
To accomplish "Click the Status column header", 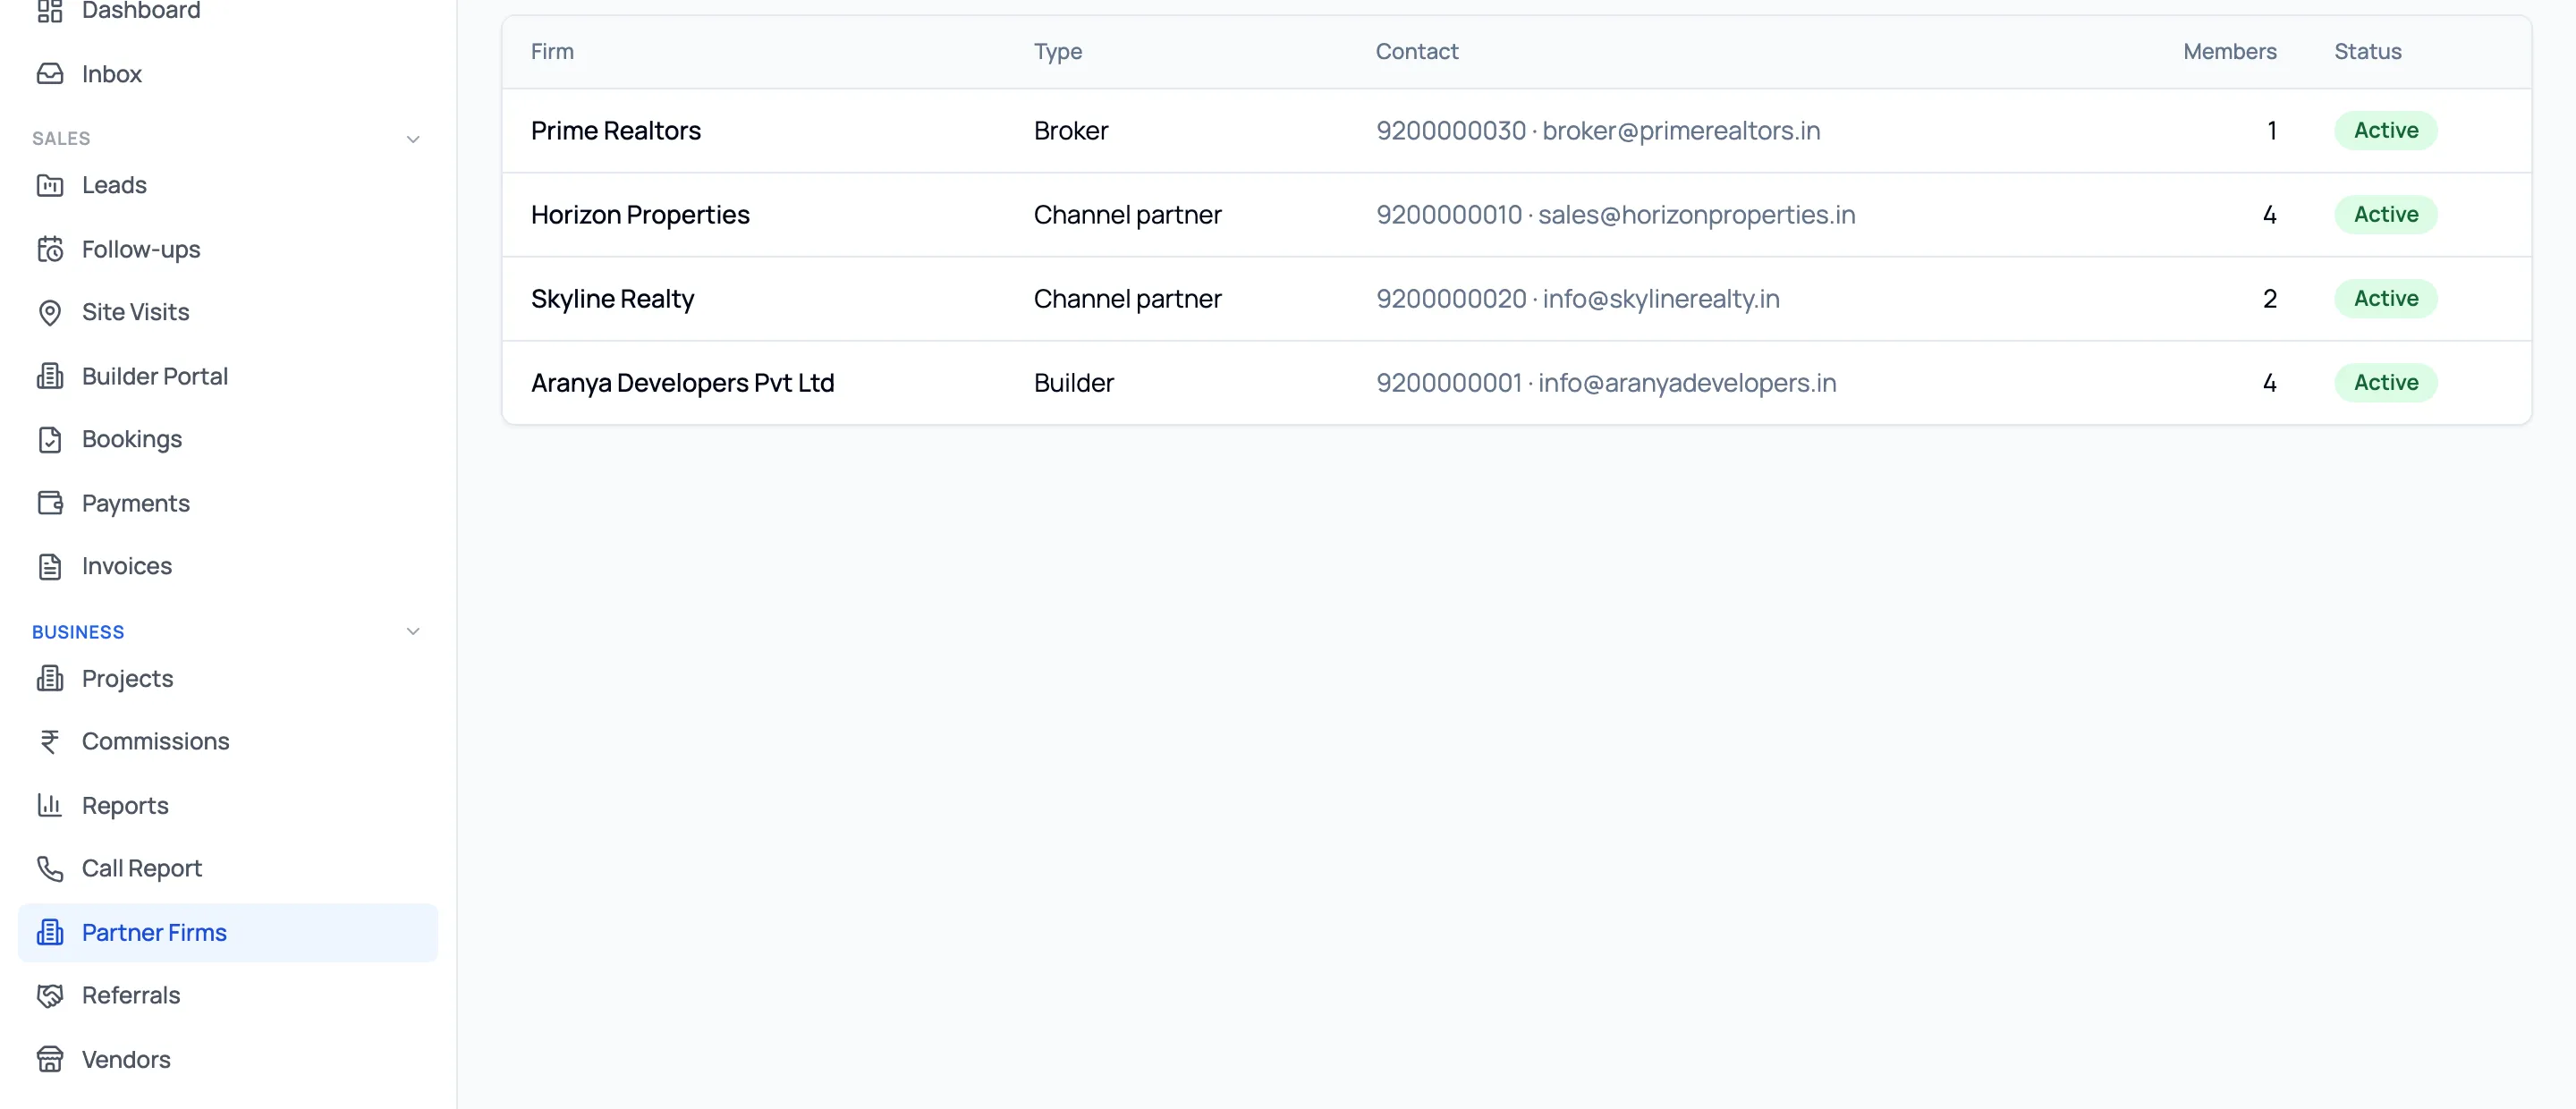I will (2368, 51).
